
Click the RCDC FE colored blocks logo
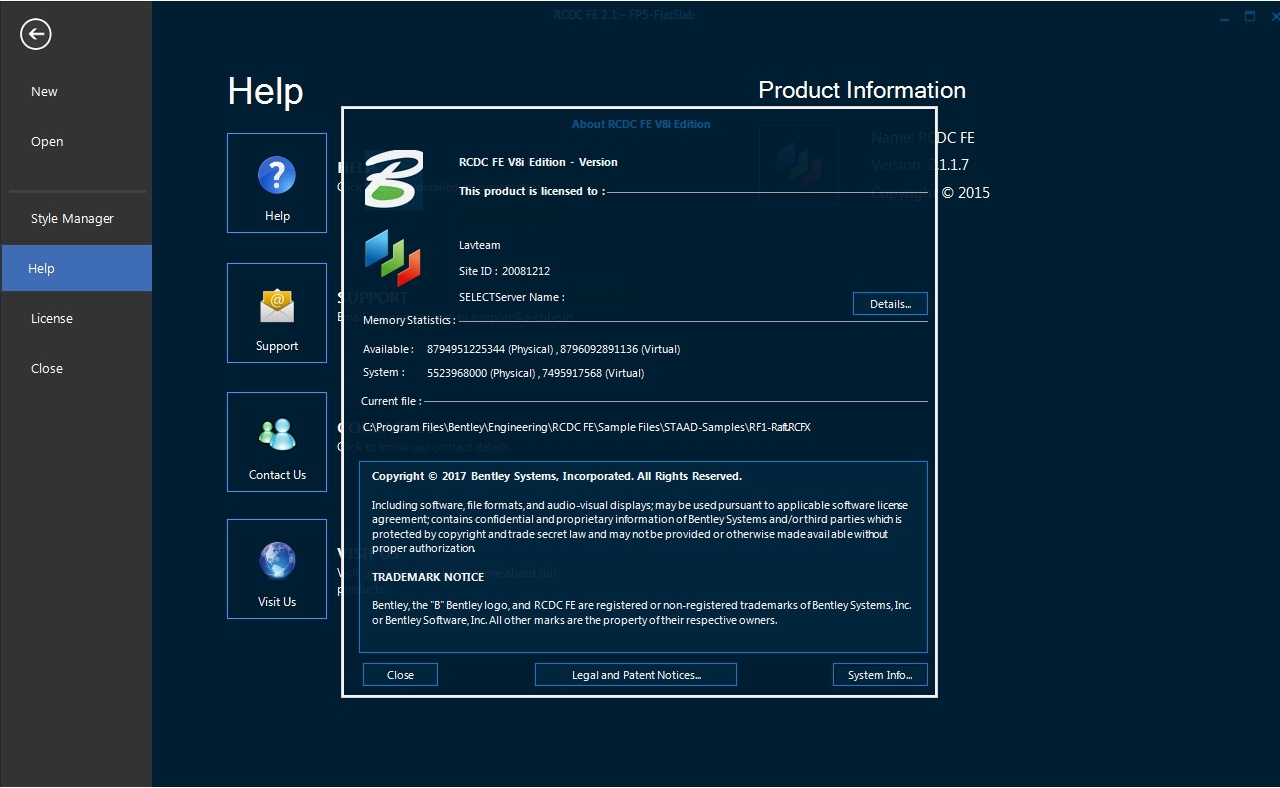393,257
